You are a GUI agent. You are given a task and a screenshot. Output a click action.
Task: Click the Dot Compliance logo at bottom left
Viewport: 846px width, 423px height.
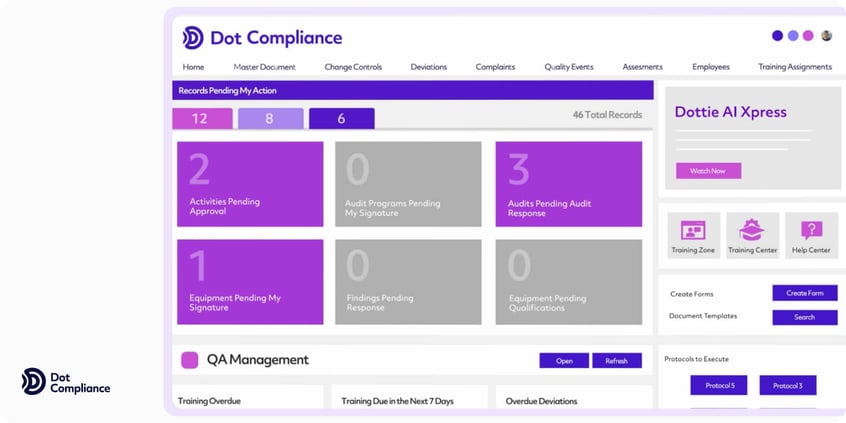(66, 381)
